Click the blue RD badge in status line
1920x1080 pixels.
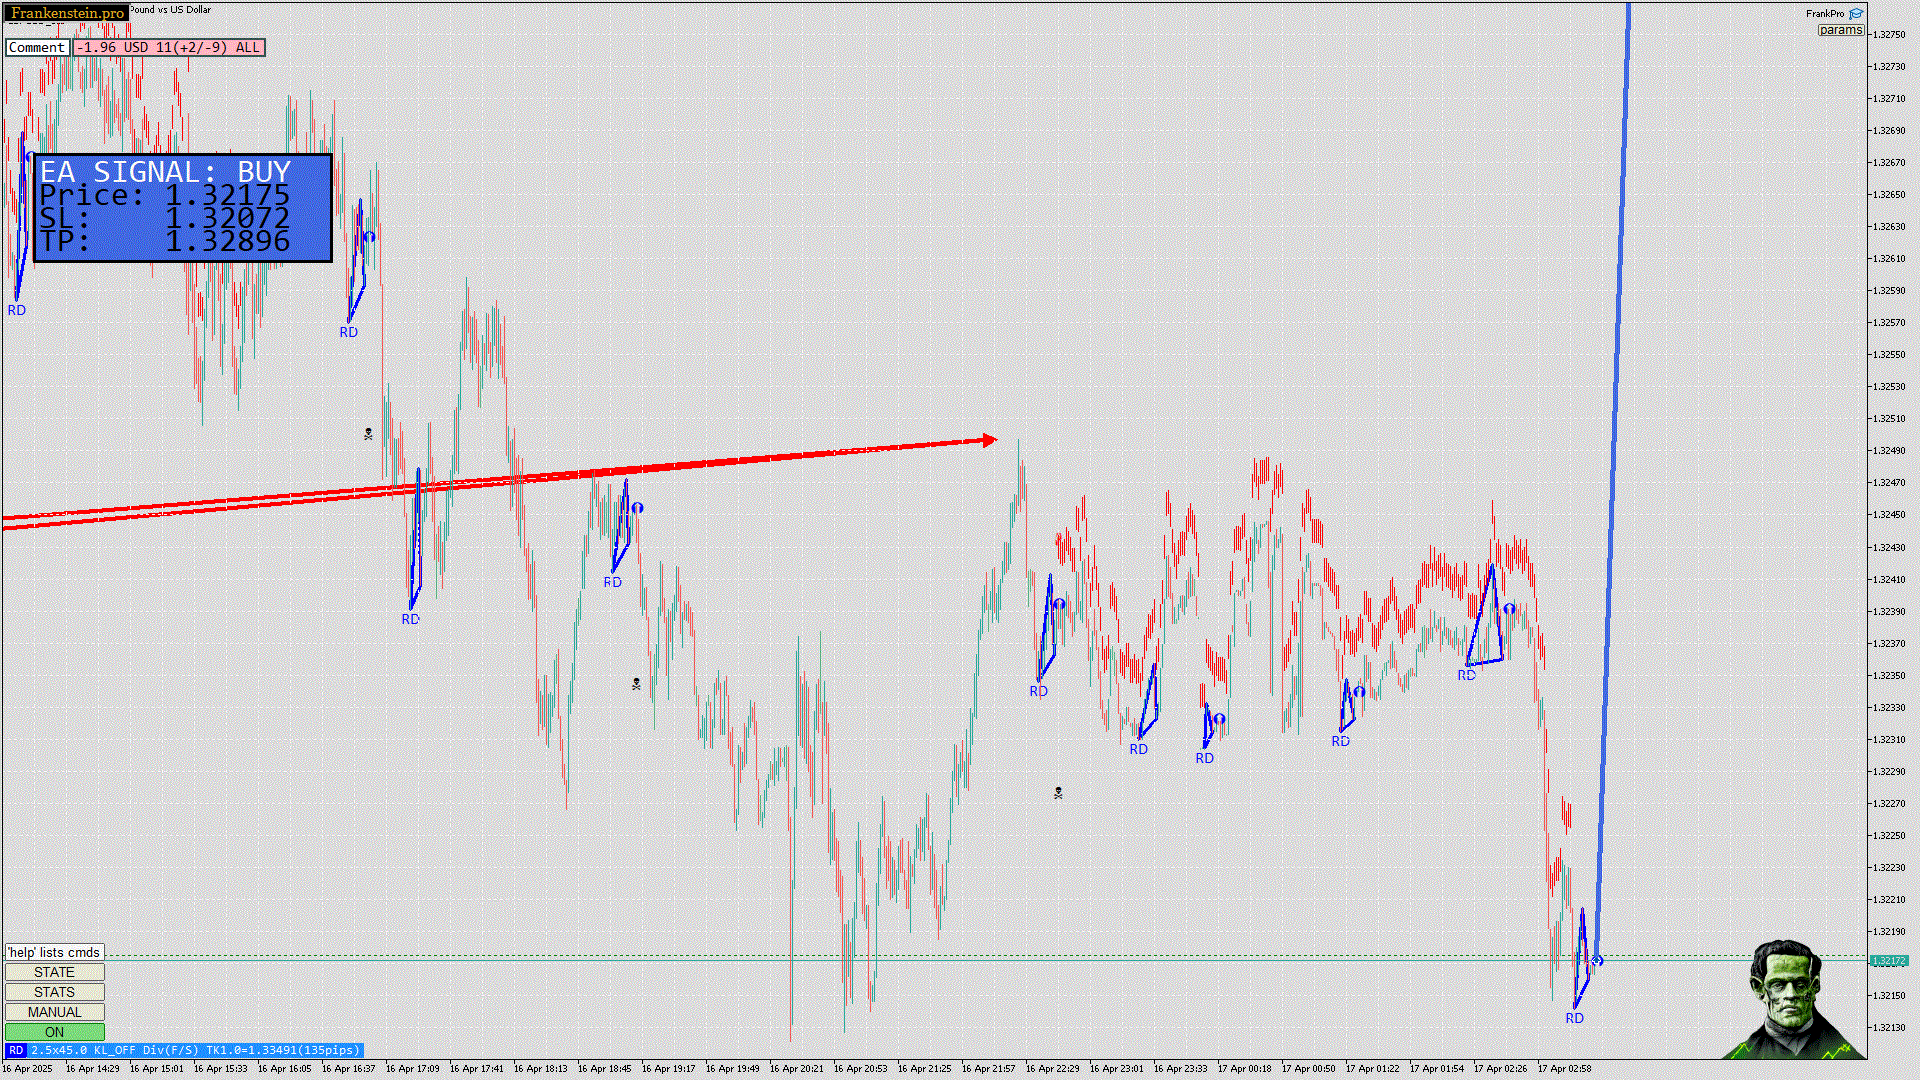16,1050
